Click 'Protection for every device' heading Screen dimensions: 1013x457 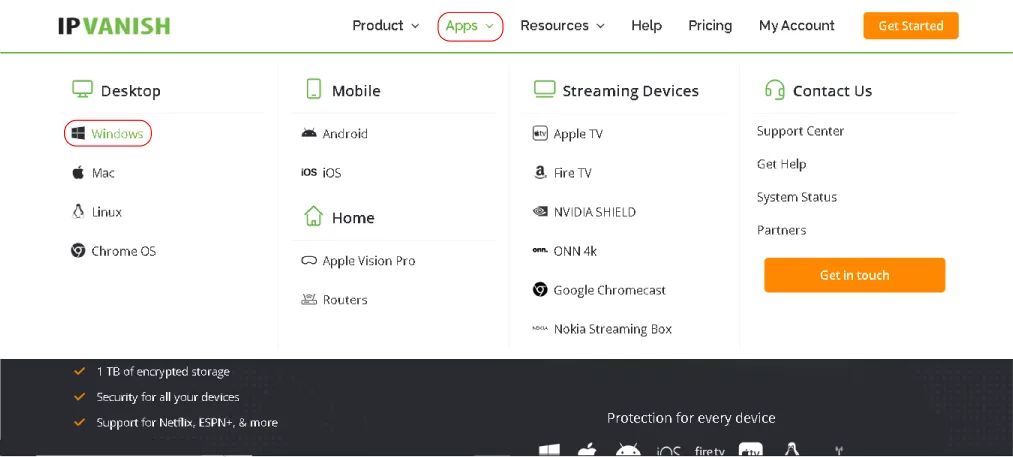pyautogui.click(x=691, y=418)
